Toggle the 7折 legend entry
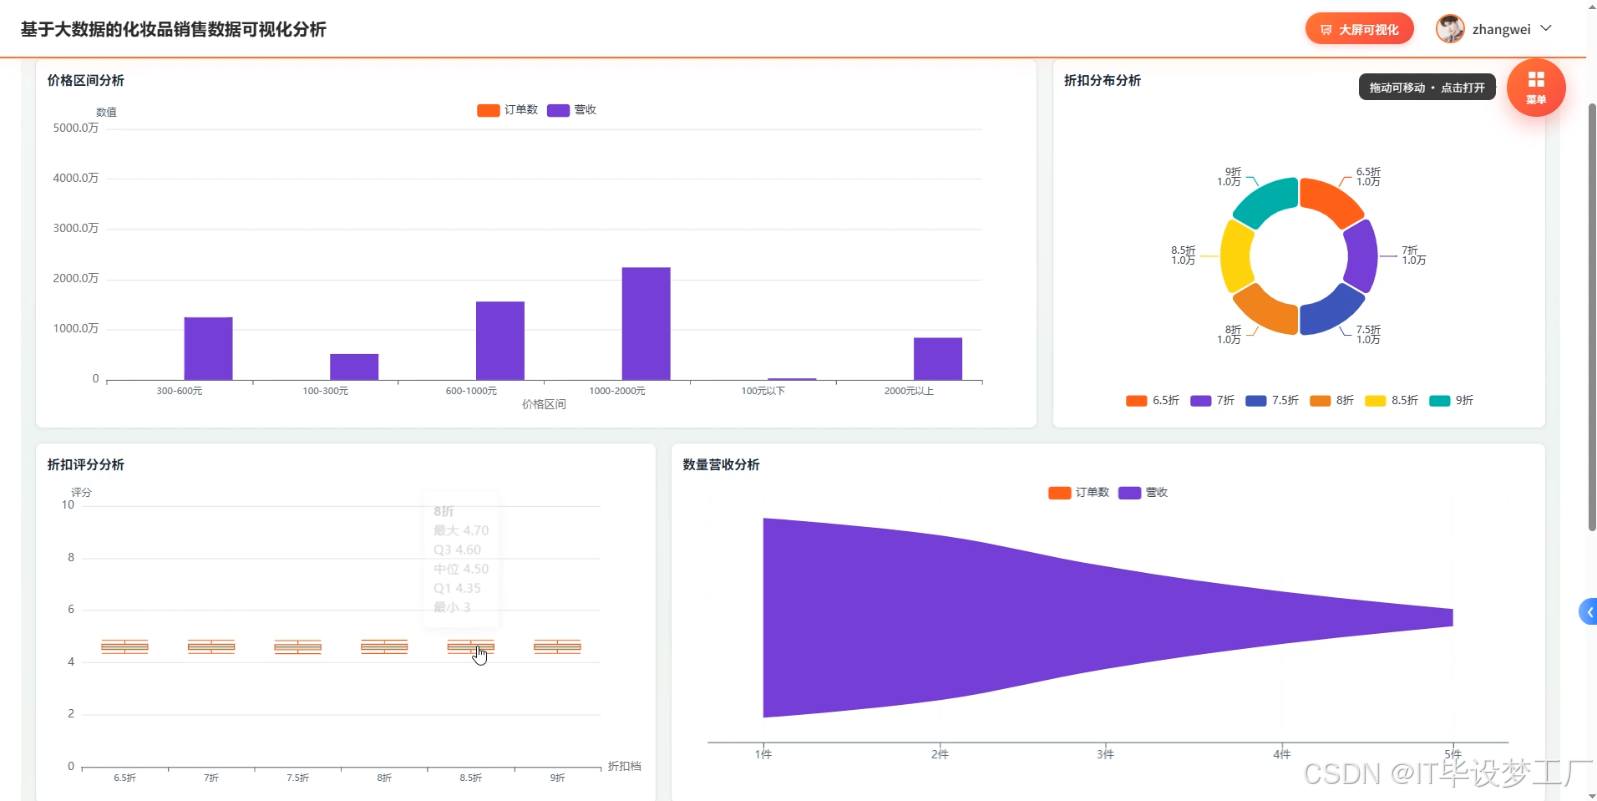This screenshot has height=801, width=1597. tap(1212, 401)
